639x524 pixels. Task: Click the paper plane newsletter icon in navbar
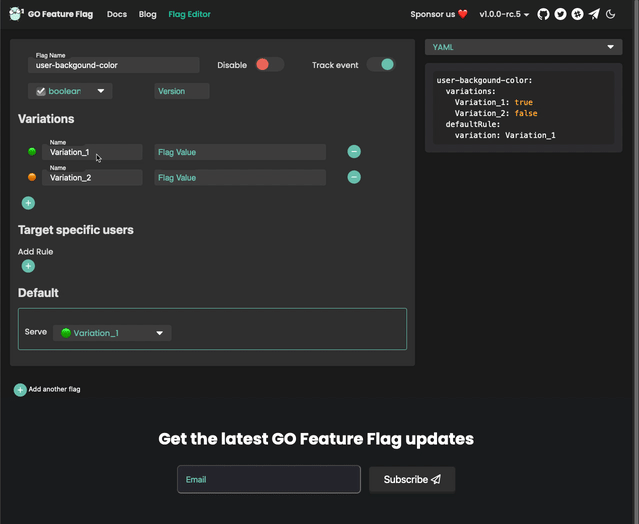pyautogui.click(x=594, y=14)
